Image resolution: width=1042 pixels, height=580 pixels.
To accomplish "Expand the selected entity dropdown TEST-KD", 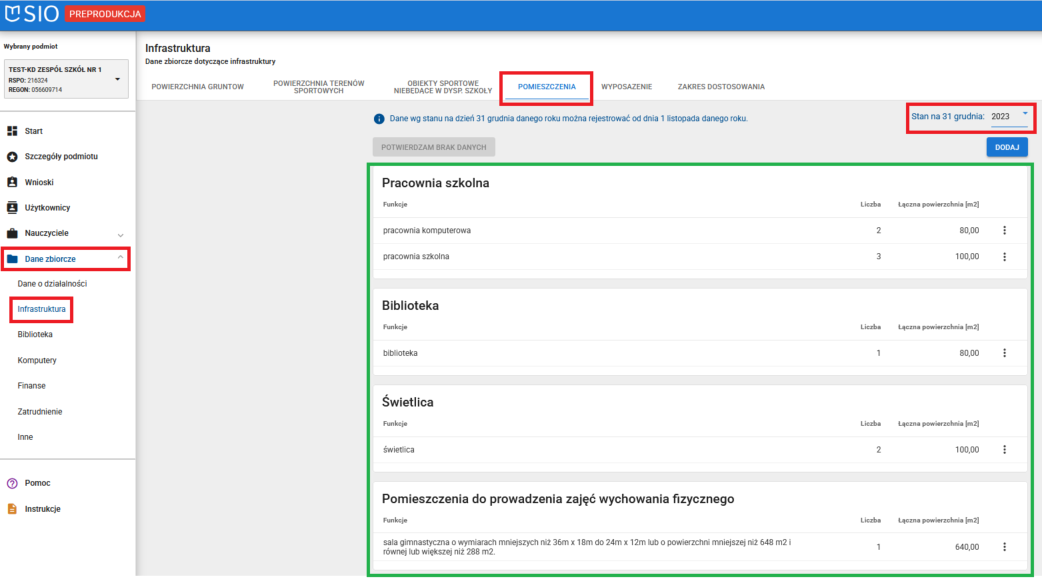I will [x=117, y=80].
